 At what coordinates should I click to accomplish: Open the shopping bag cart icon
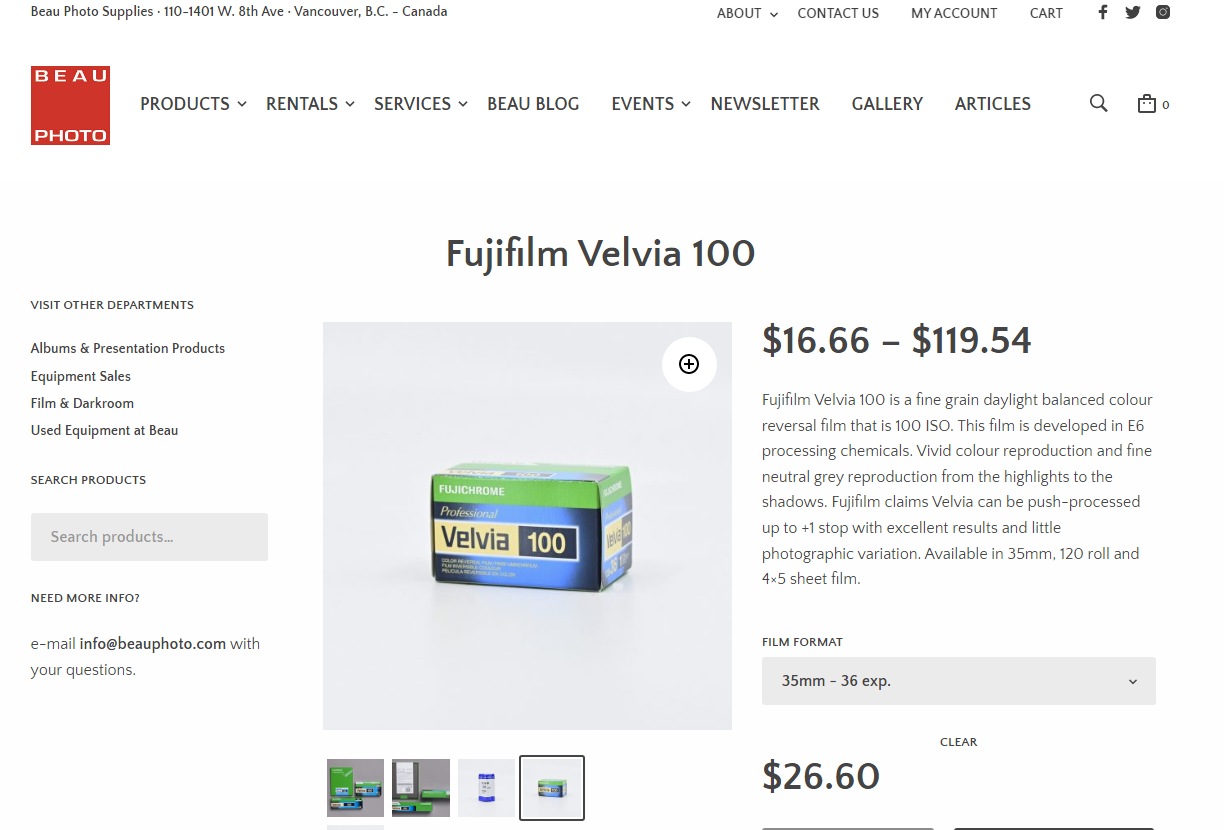tap(1147, 103)
